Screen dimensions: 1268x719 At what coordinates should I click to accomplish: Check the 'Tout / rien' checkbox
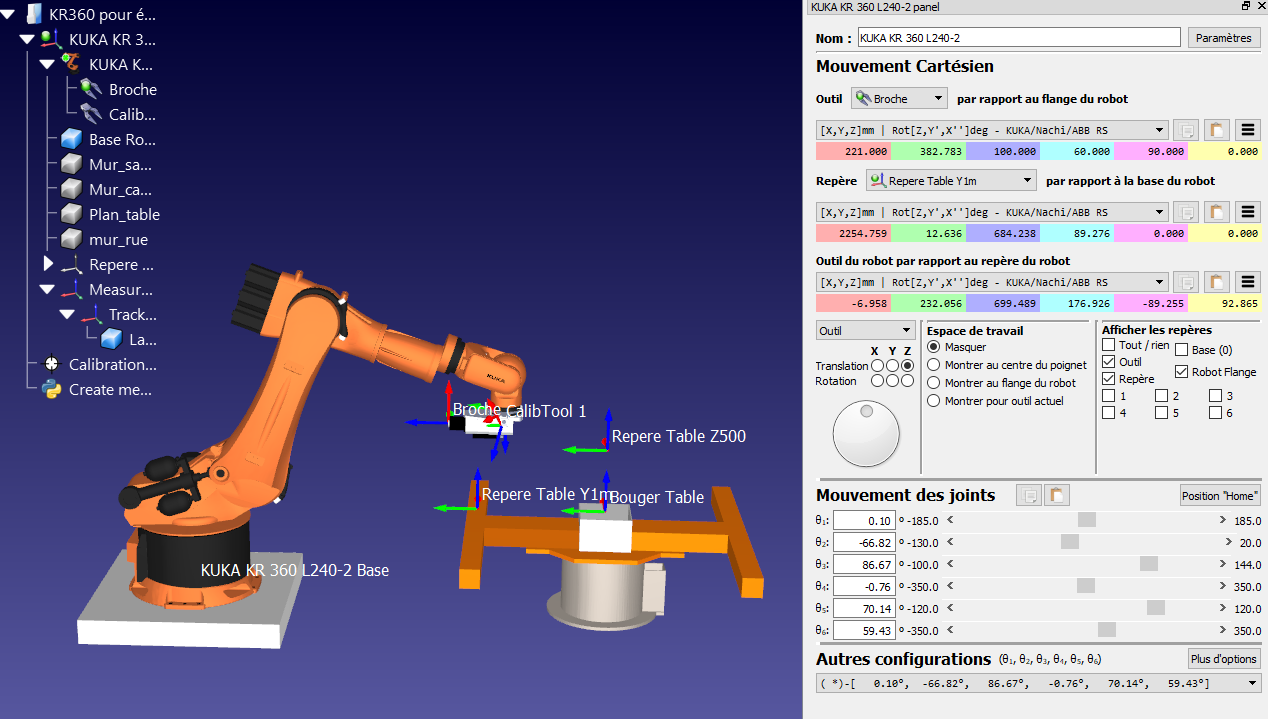click(x=1108, y=345)
